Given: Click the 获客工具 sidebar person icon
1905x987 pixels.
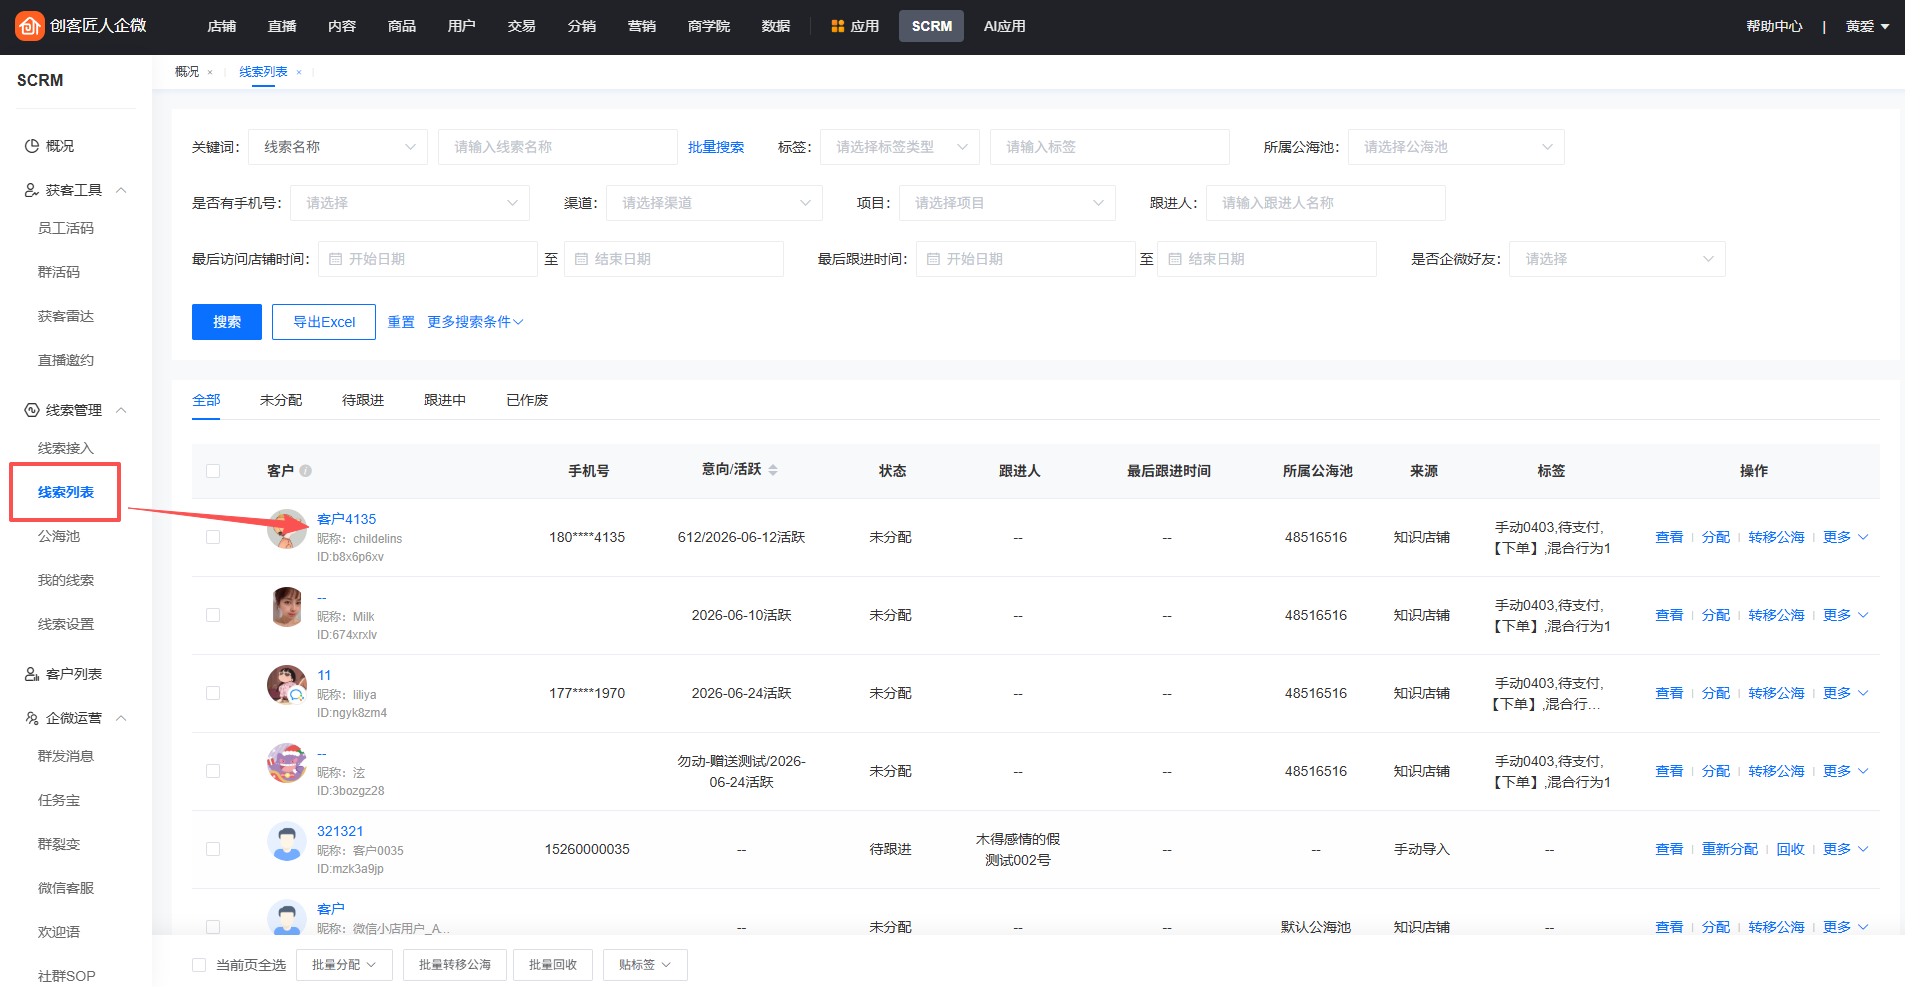Looking at the screenshot, I should point(32,190).
